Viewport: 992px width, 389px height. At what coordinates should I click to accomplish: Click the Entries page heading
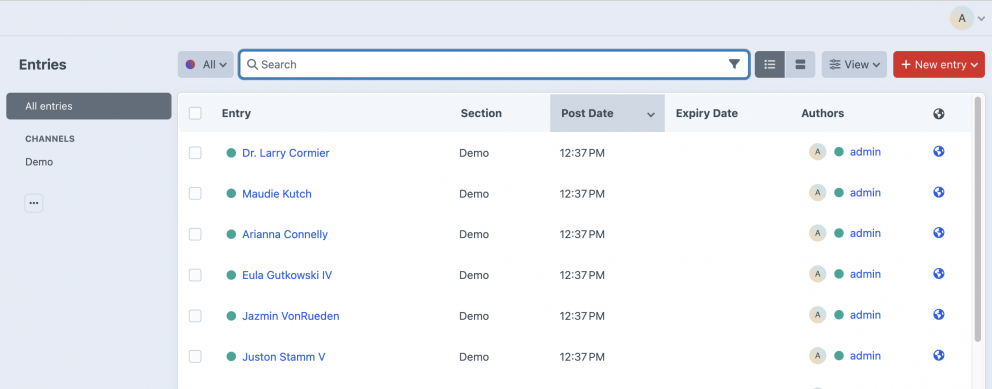(42, 65)
